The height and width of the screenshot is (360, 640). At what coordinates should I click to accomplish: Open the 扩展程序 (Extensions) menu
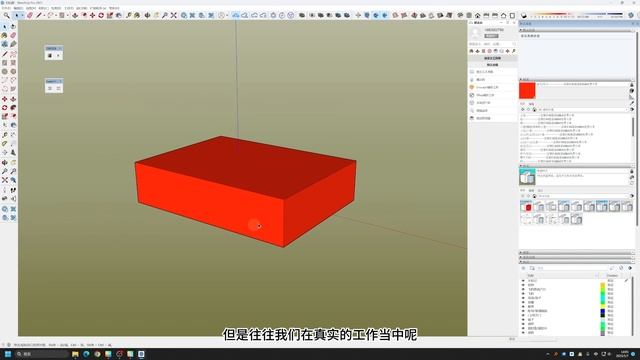click(x=98, y=8)
